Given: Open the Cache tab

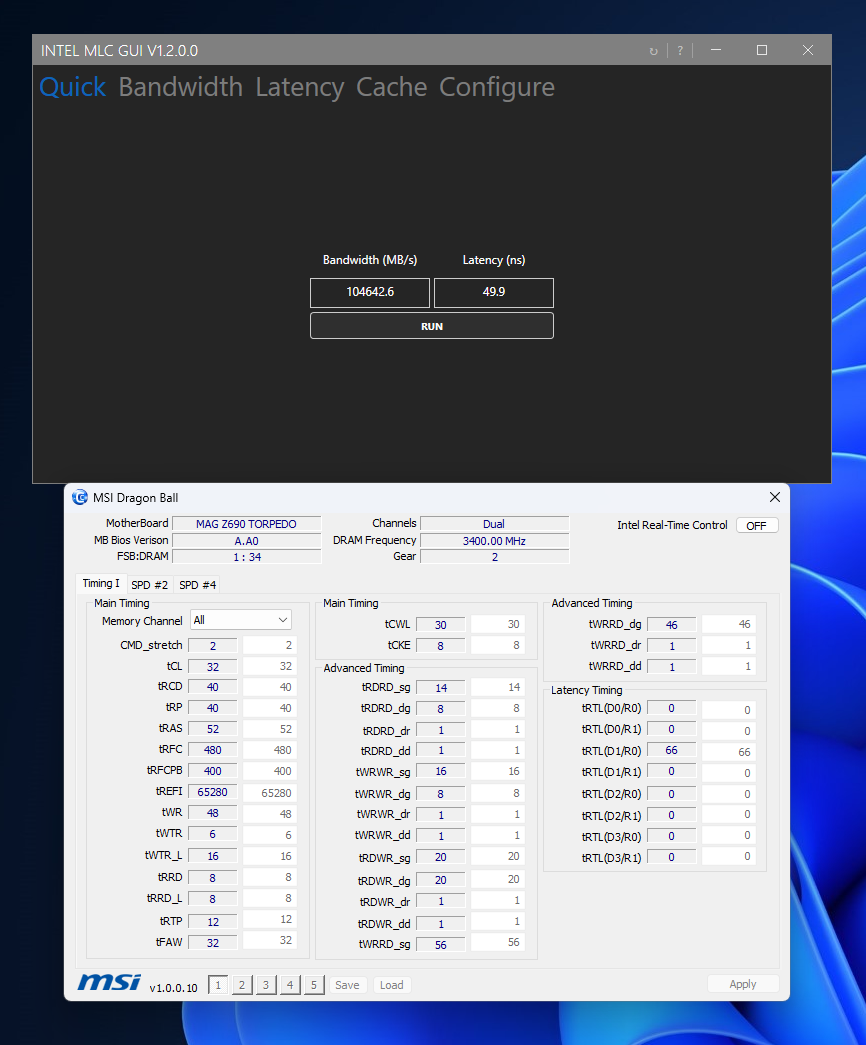Looking at the screenshot, I should [x=391, y=87].
